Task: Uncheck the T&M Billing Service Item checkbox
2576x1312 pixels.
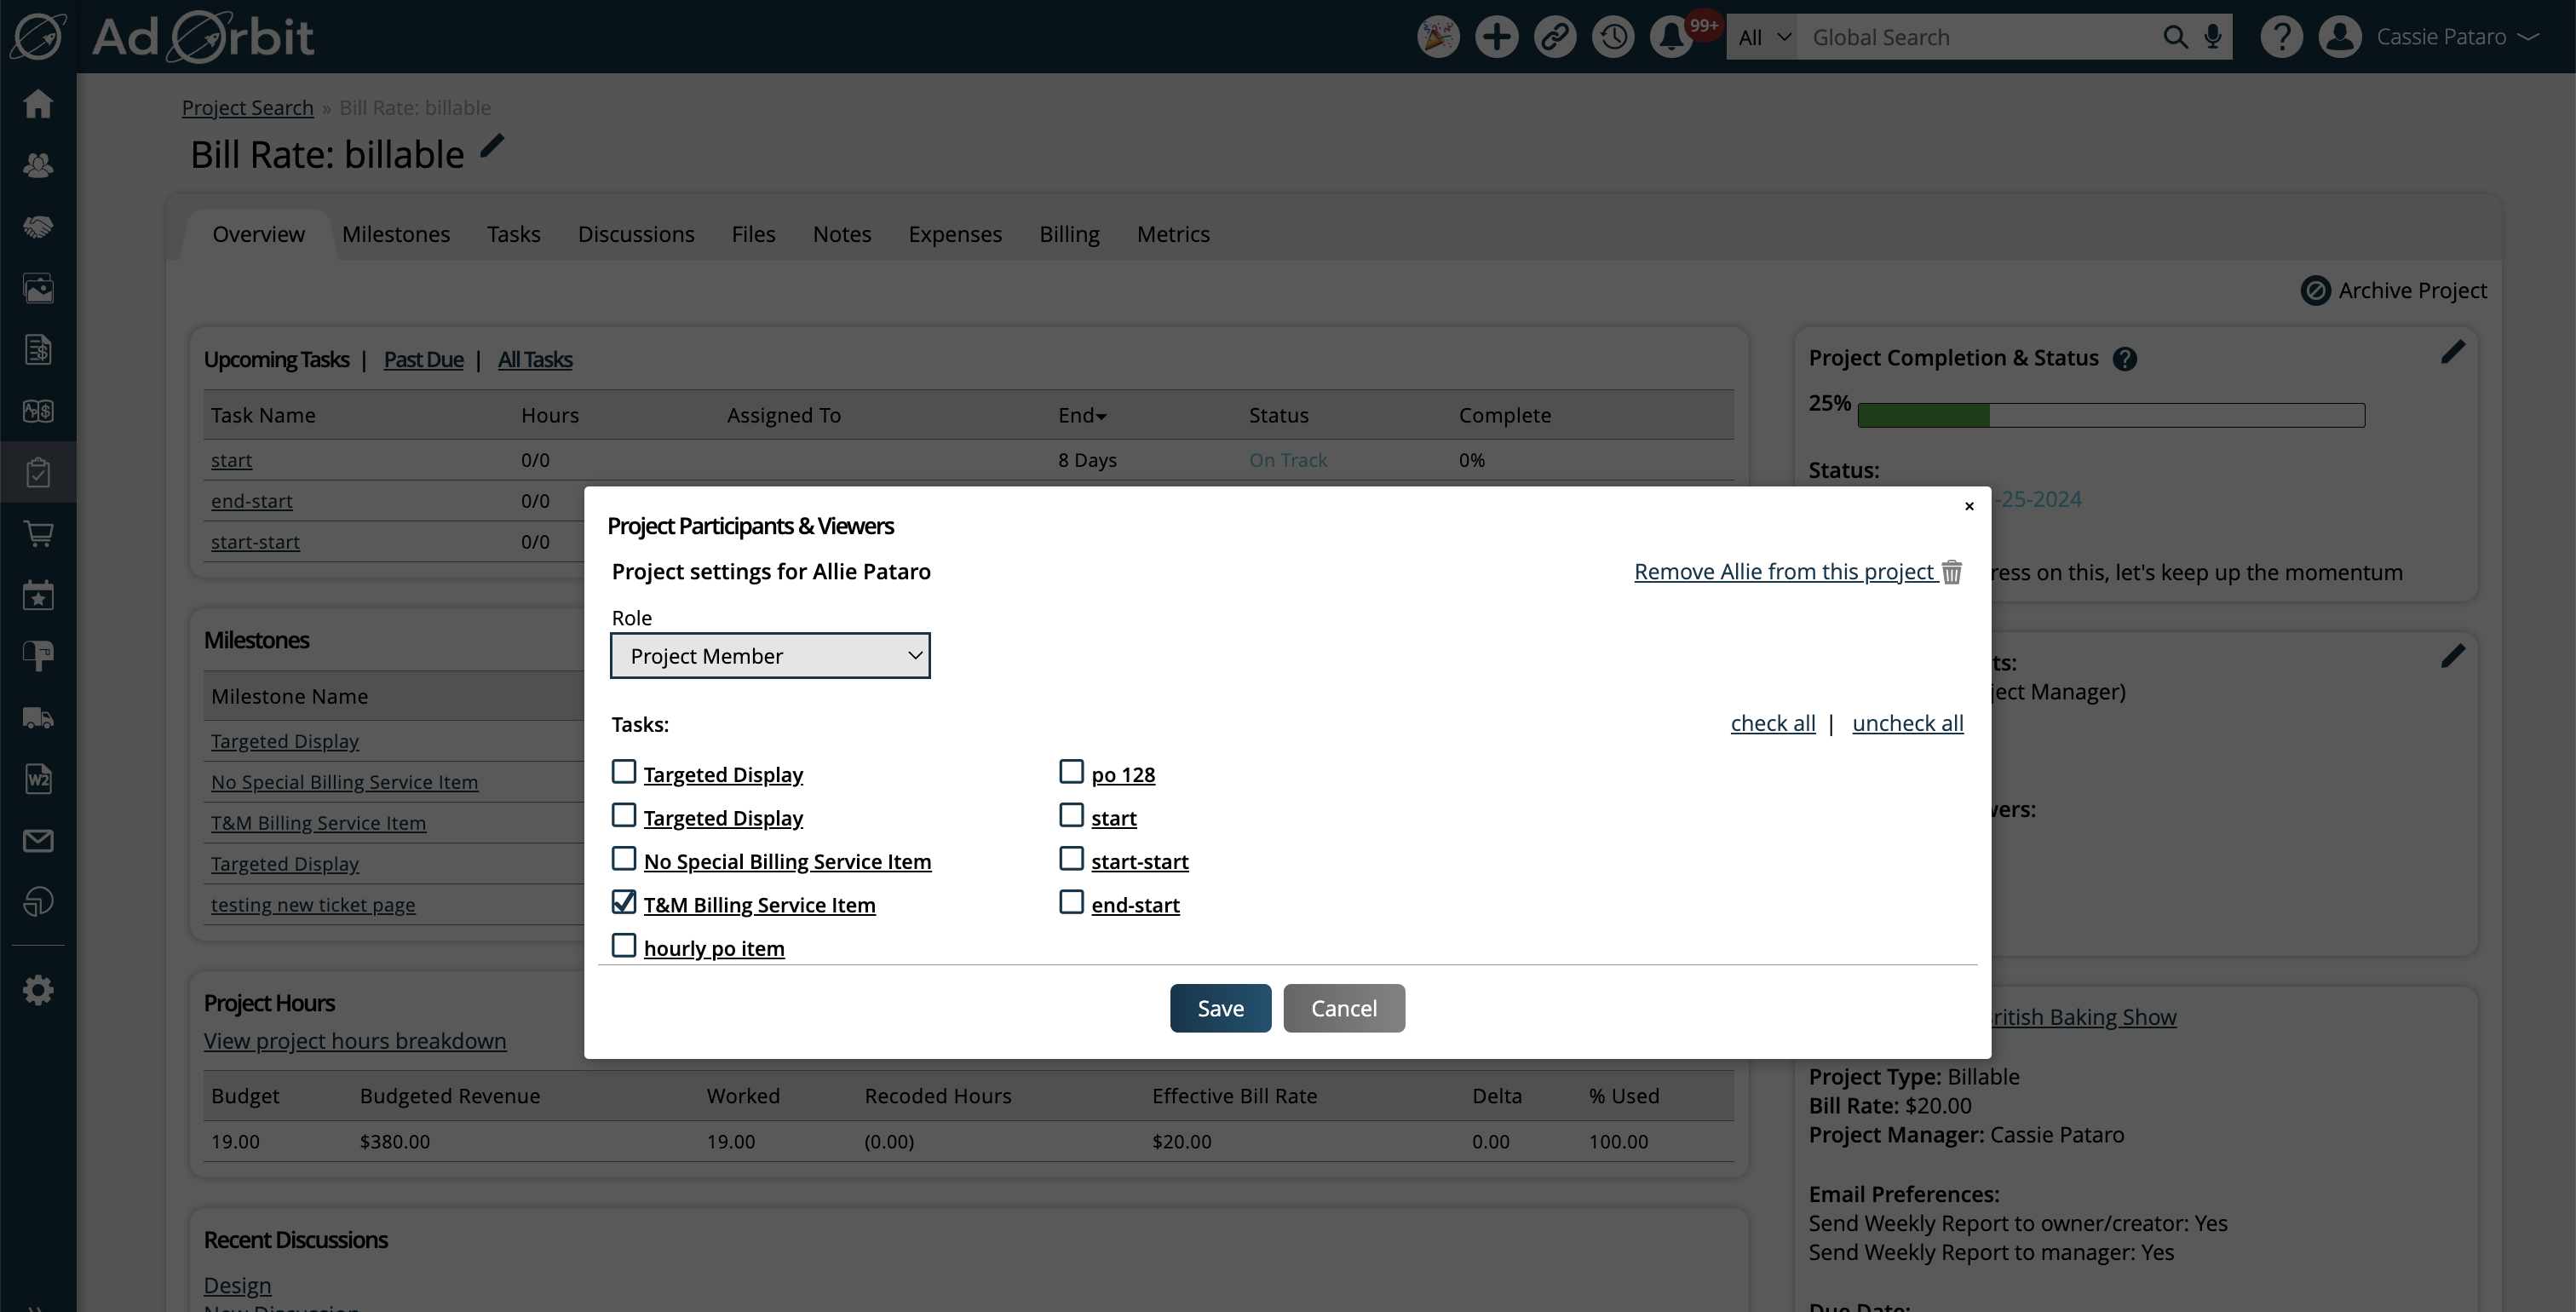Action: pyautogui.click(x=624, y=903)
